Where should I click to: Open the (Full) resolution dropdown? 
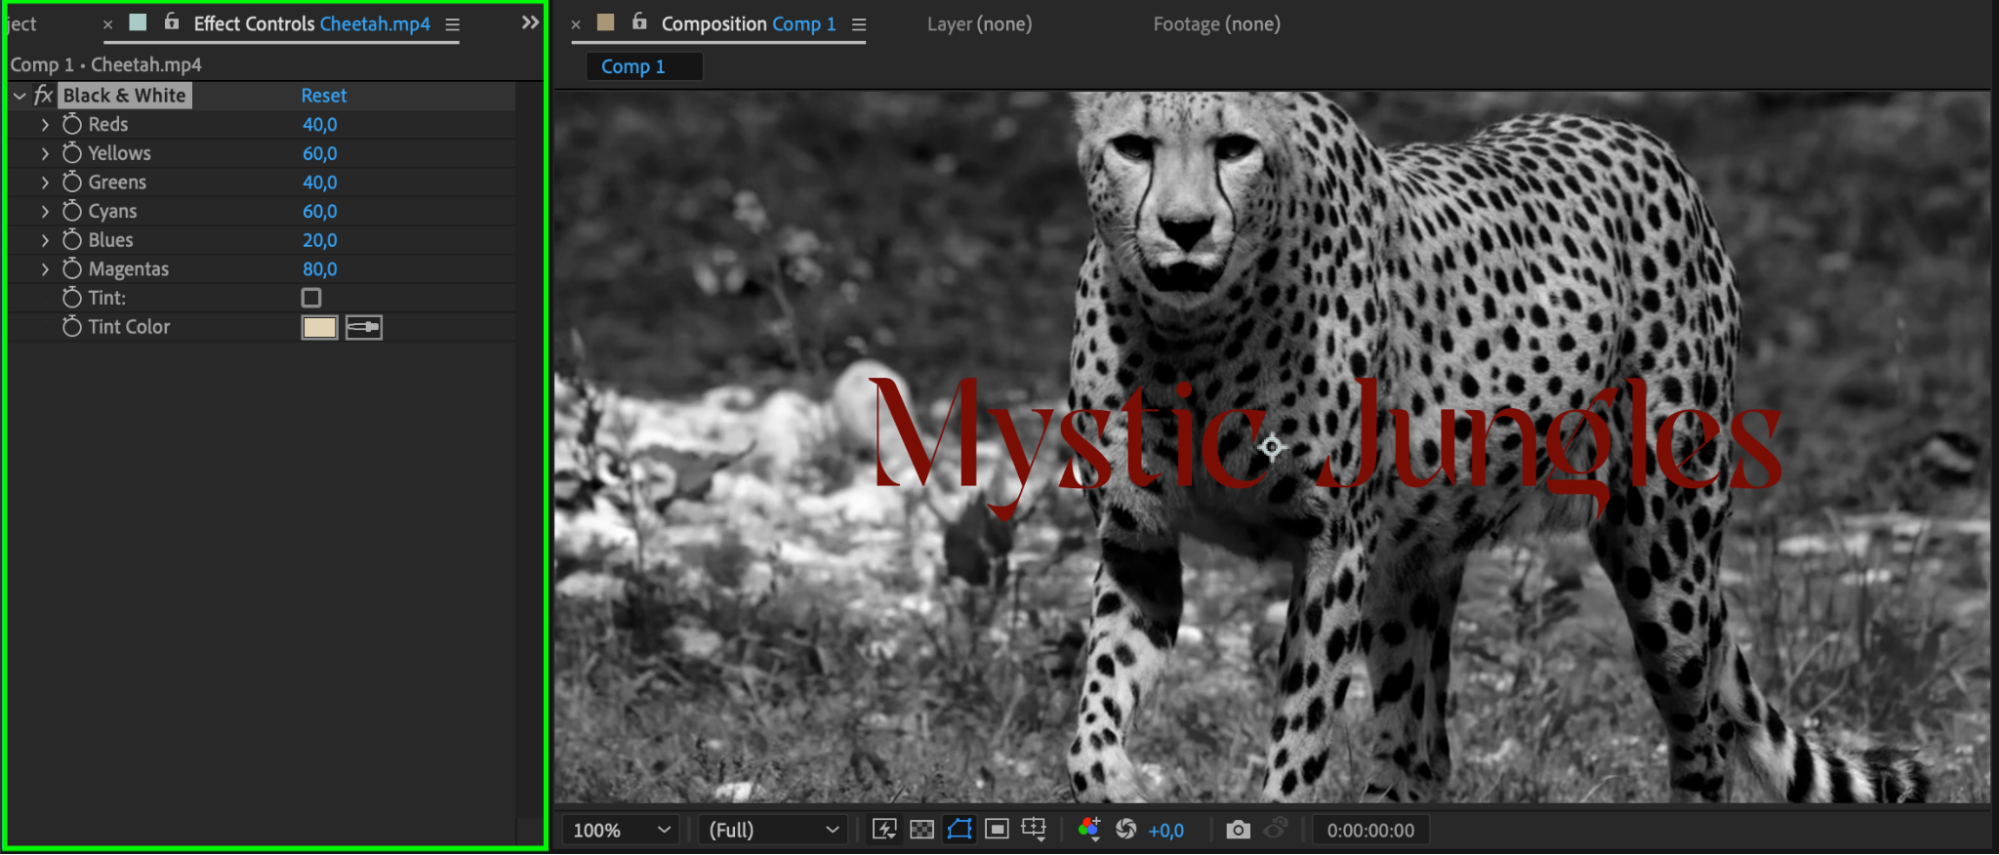773,830
